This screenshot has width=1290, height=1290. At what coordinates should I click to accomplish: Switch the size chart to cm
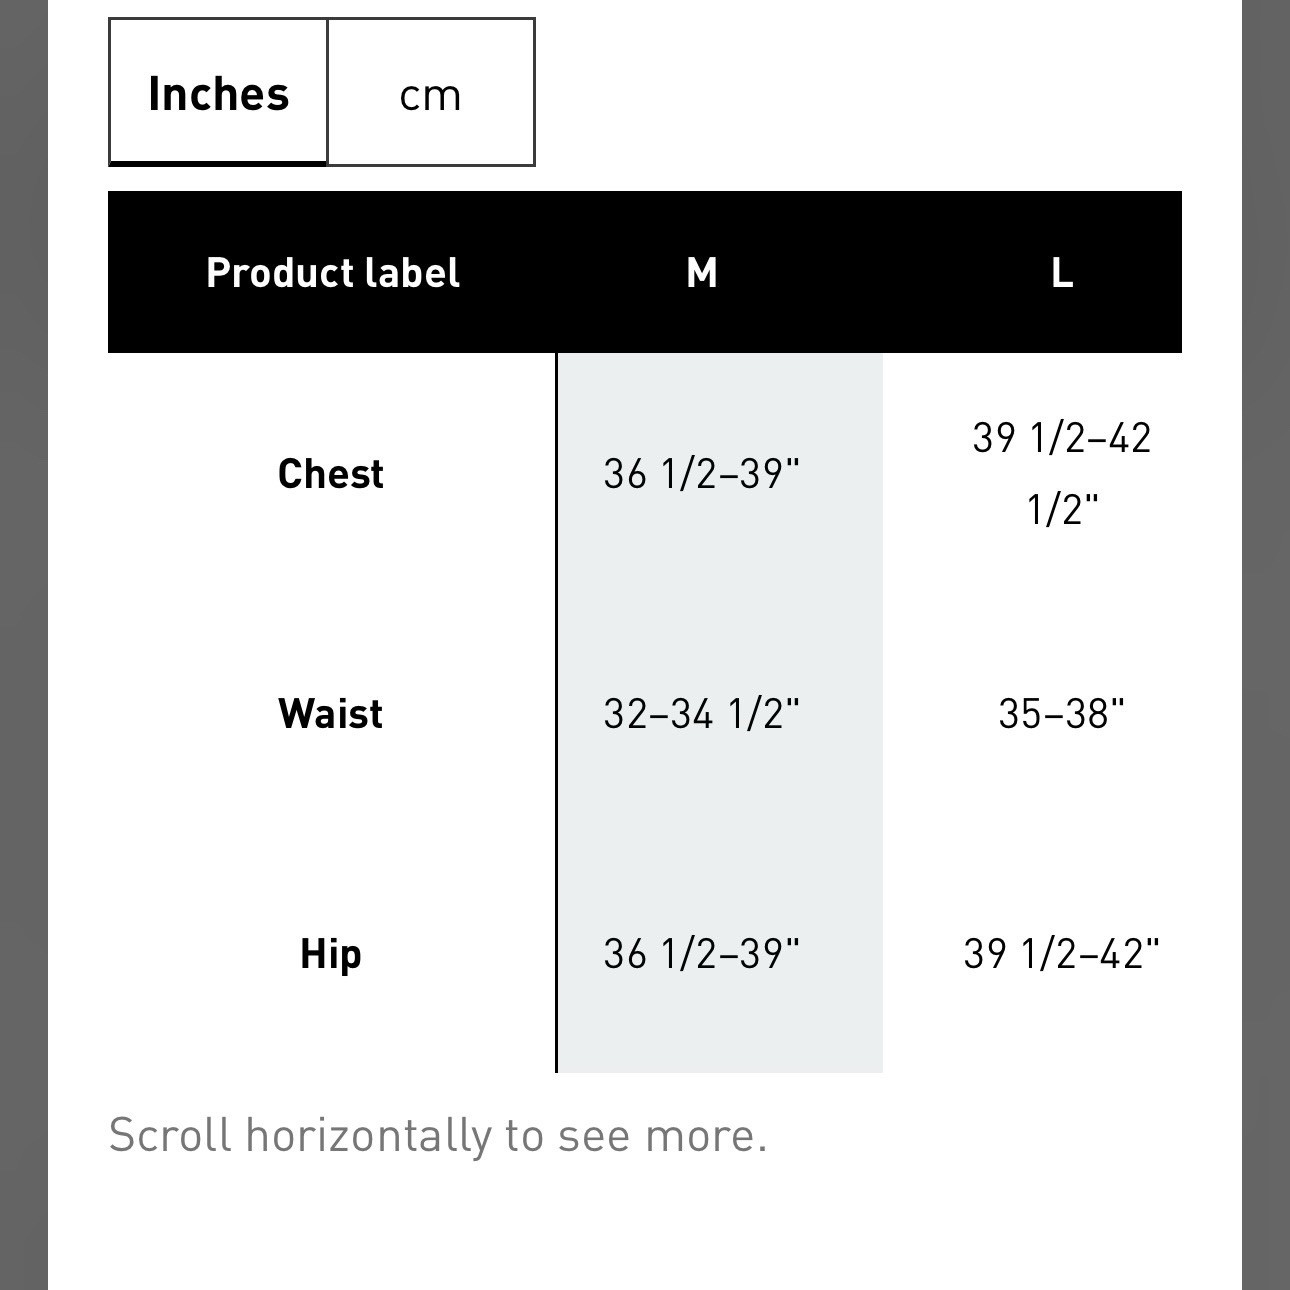tap(431, 92)
